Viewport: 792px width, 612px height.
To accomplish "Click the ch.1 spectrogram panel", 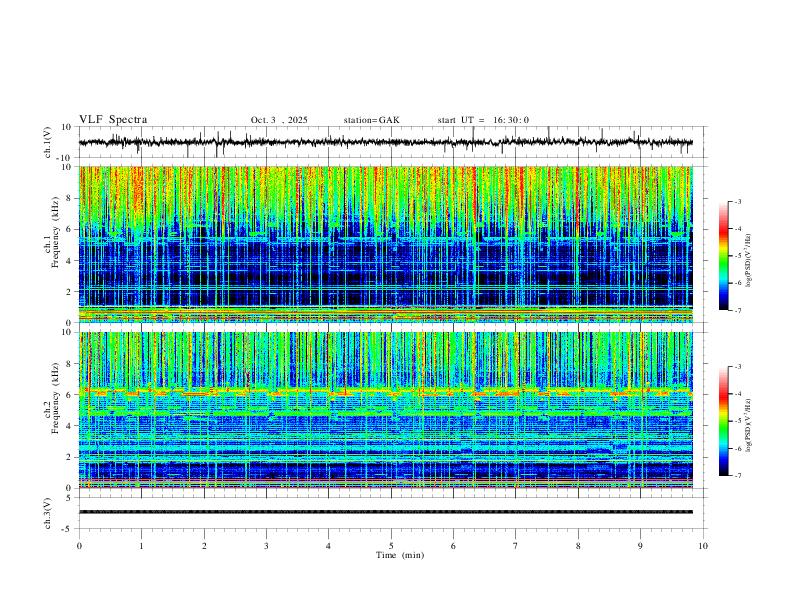I will click(x=386, y=244).
